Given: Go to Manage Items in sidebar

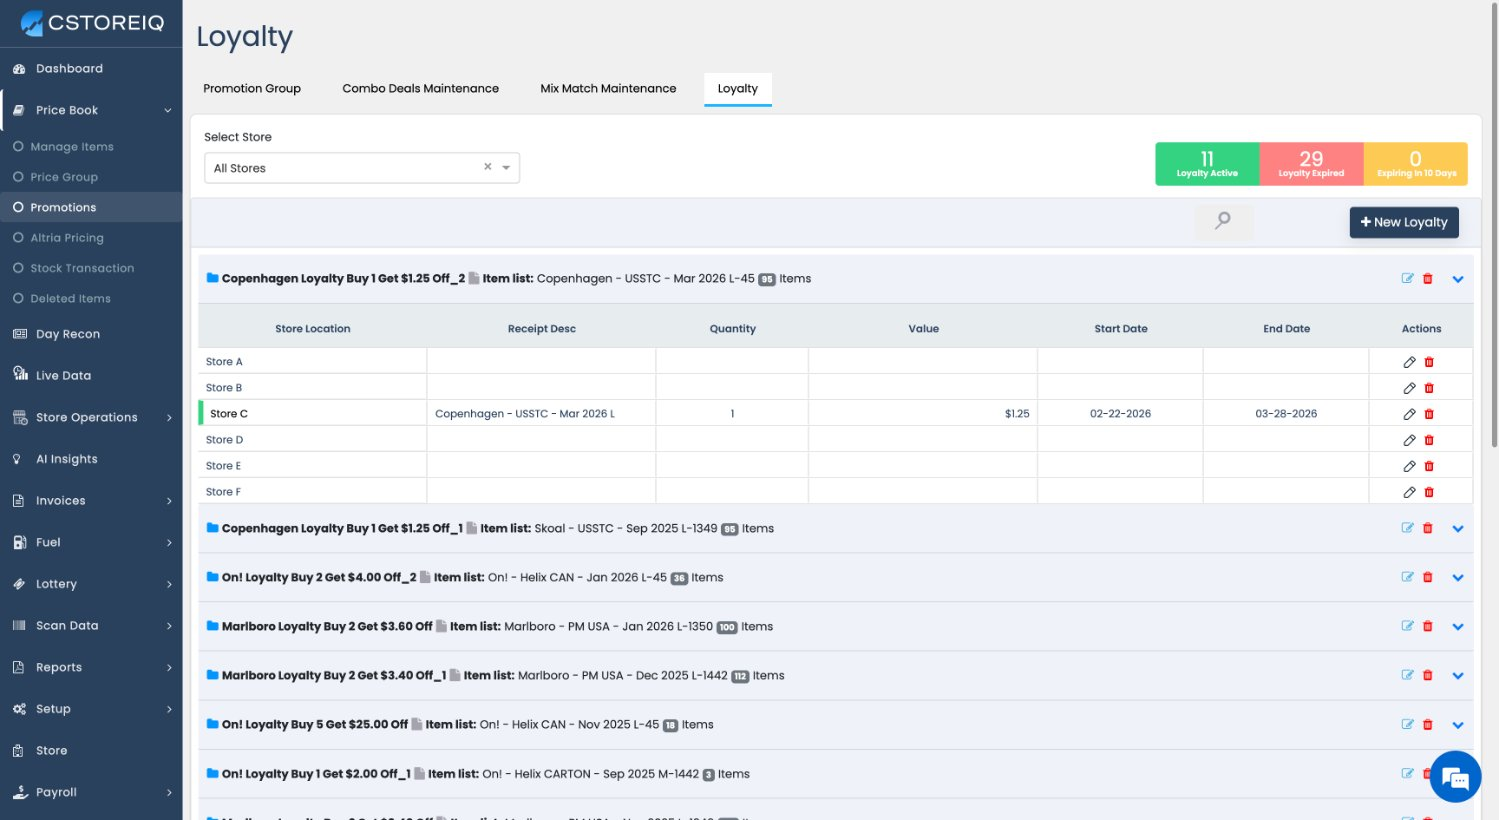Looking at the screenshot, I should (x=72, y=147).
